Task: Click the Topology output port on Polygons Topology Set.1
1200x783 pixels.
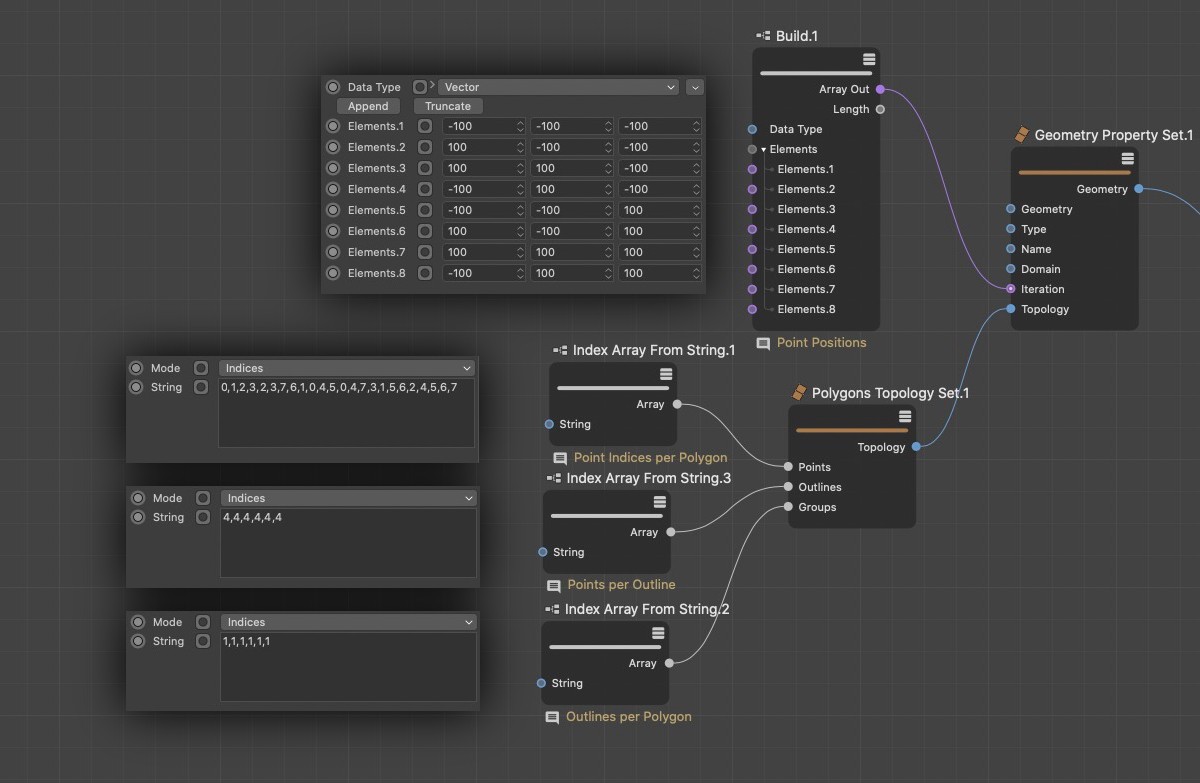Action: click(916, 447)
